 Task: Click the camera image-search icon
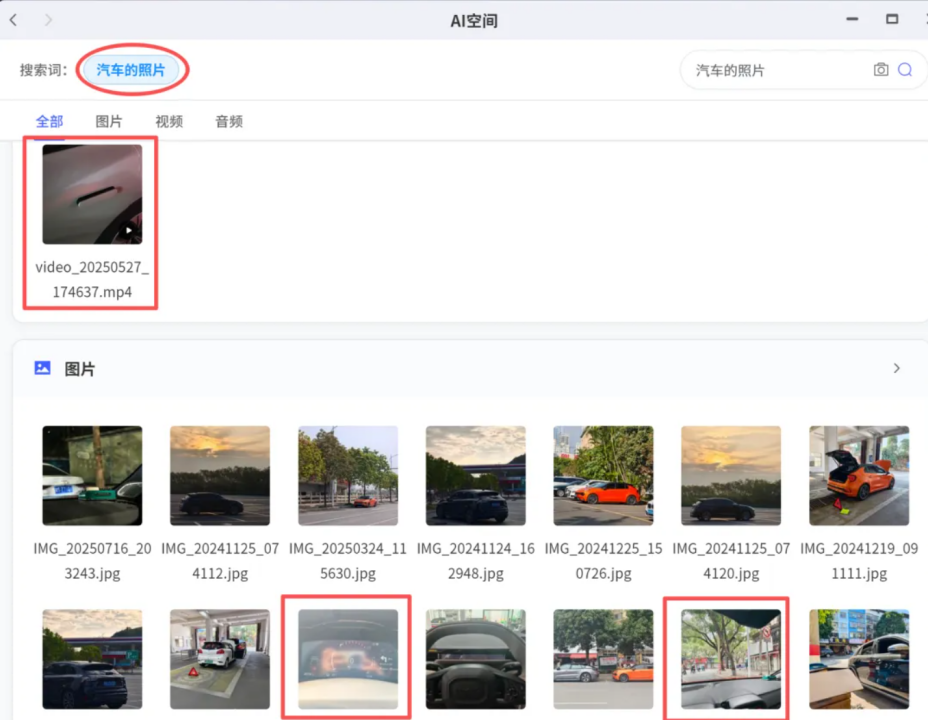point(880,70)
